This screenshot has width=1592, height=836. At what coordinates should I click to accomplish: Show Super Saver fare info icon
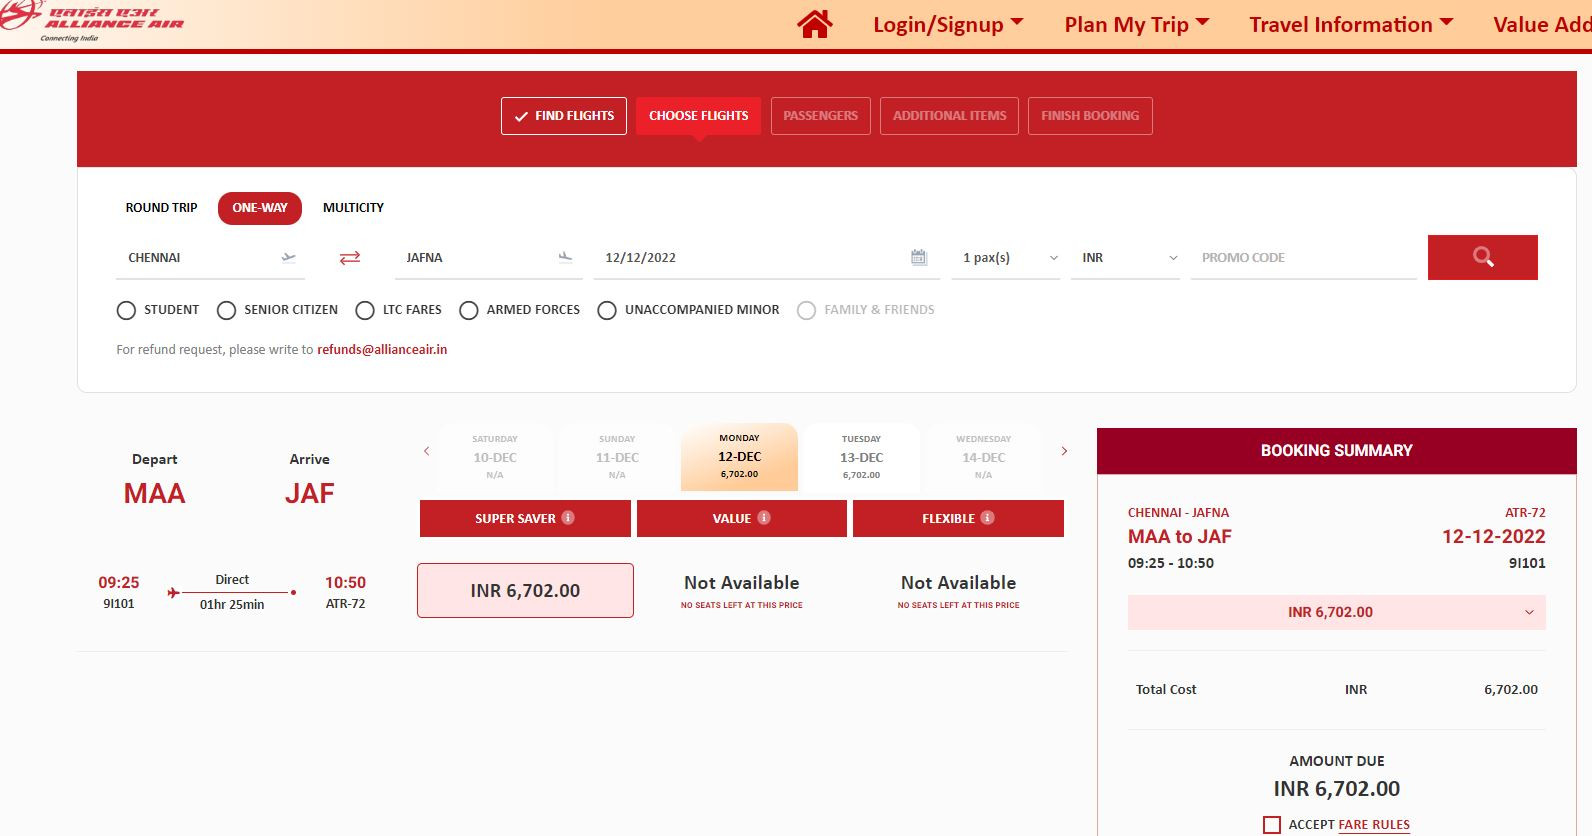point(568,518)
